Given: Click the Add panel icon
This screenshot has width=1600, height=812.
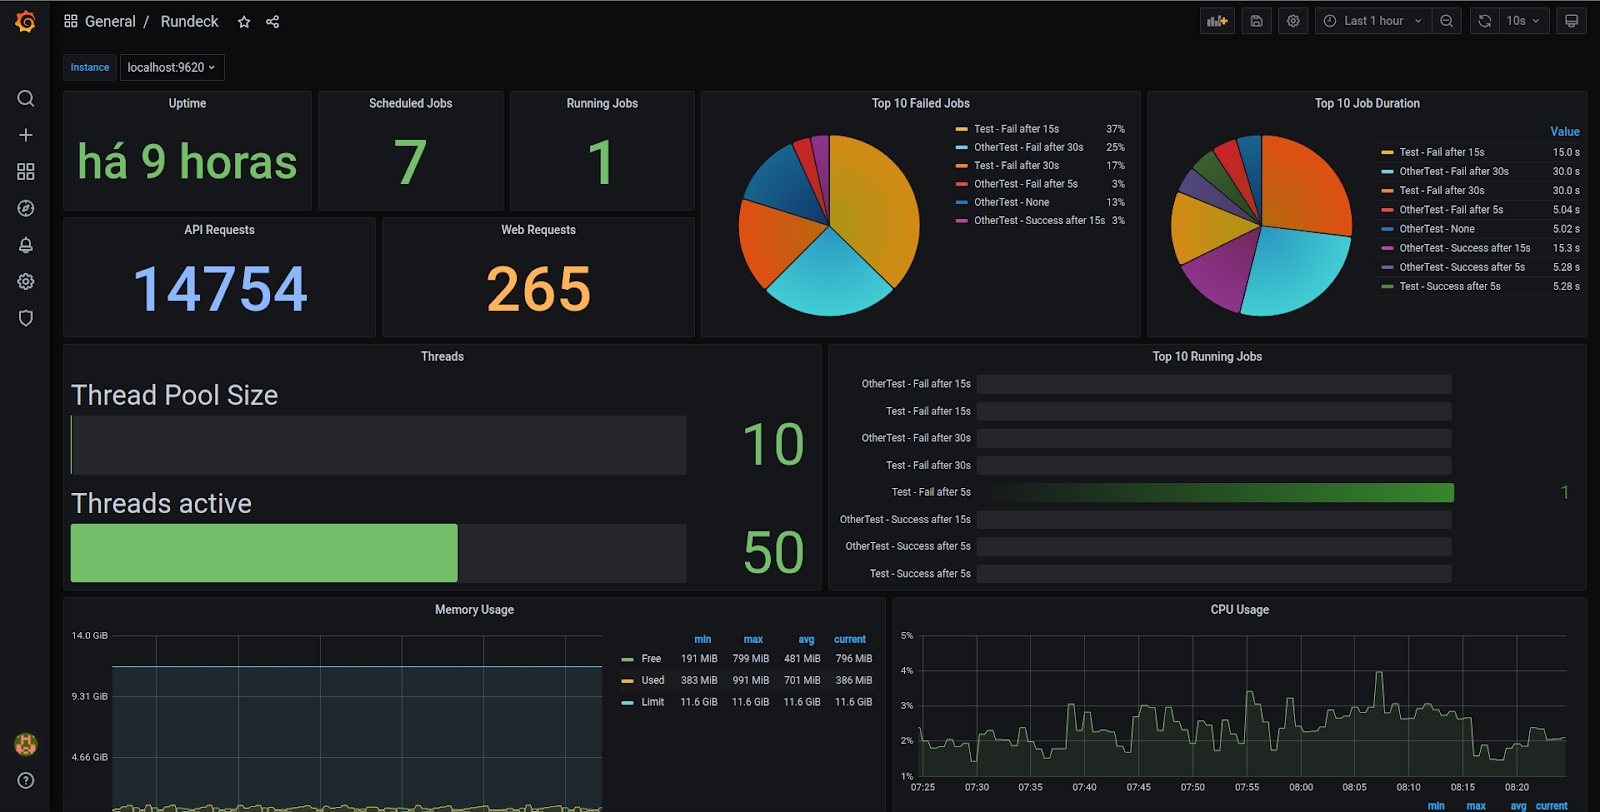Looking at the screenshot, I should click(1217, 21).
